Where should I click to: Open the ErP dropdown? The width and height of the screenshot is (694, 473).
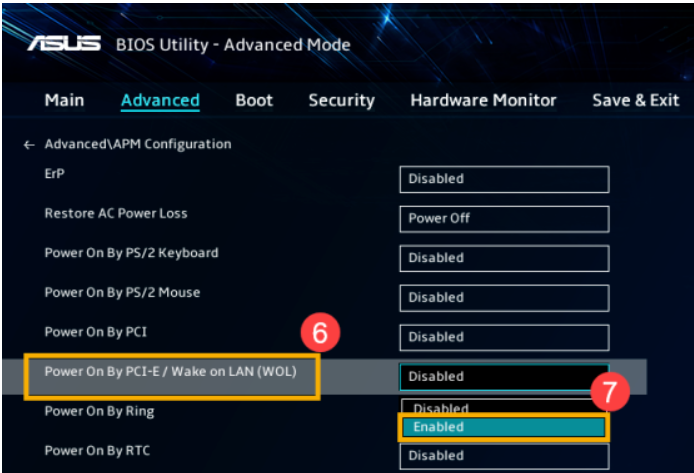(x=504, y=179)
